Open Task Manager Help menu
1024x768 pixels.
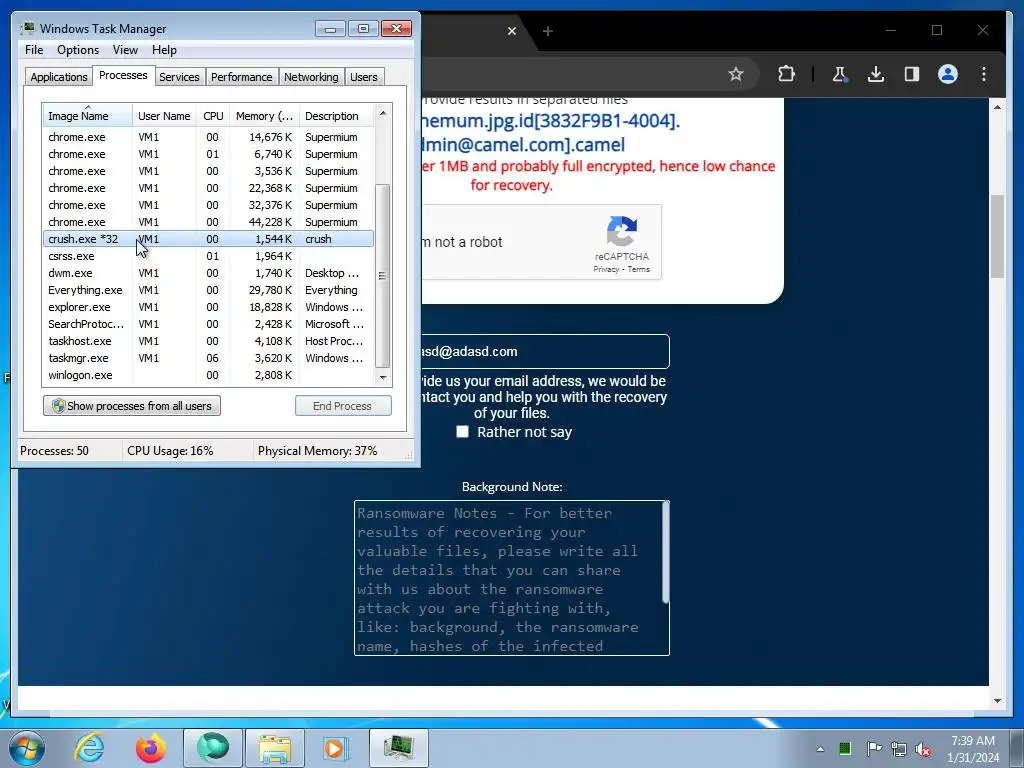pyautogui.click(x=164, y=50)
